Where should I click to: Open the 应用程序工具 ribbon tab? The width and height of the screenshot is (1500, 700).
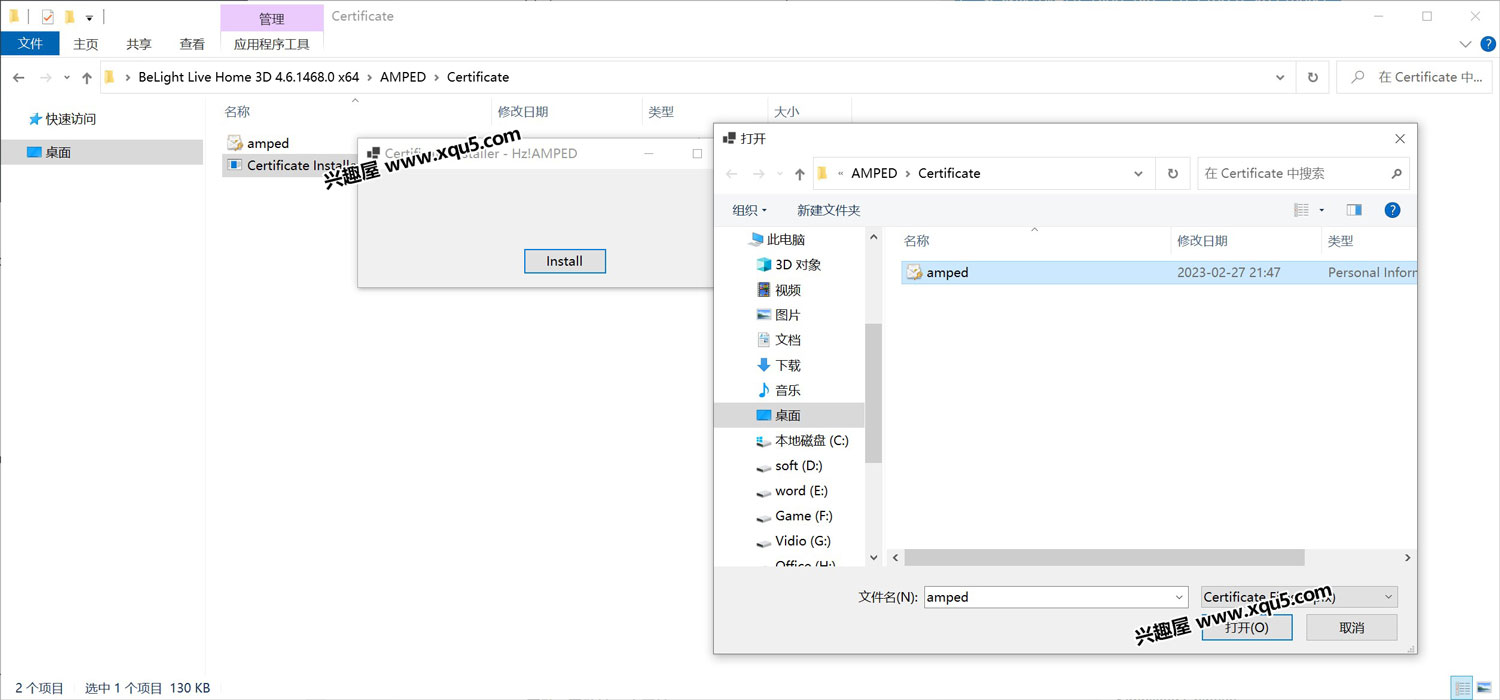272,44
